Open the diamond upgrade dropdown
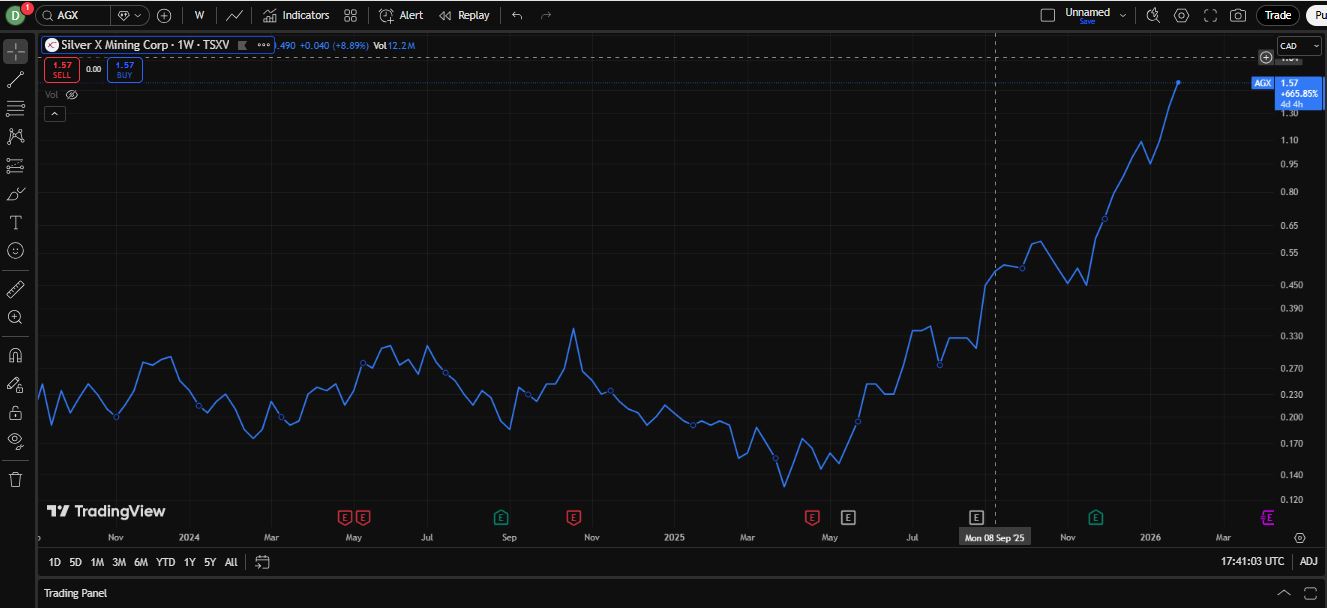Viewport: 1327px width, 608px height. [x=130, y=15]
